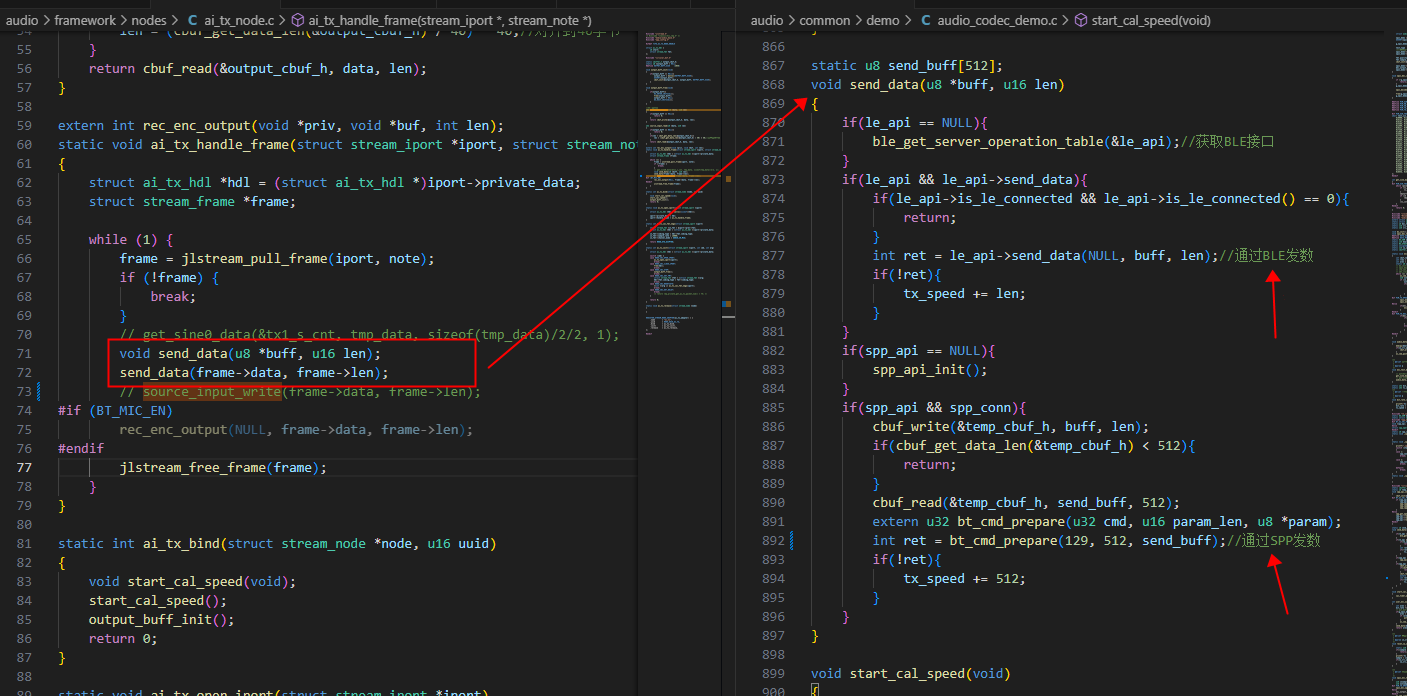Click the symbol icon beside start_cal_speed(void) breadcrumb

coord(1080,20)
